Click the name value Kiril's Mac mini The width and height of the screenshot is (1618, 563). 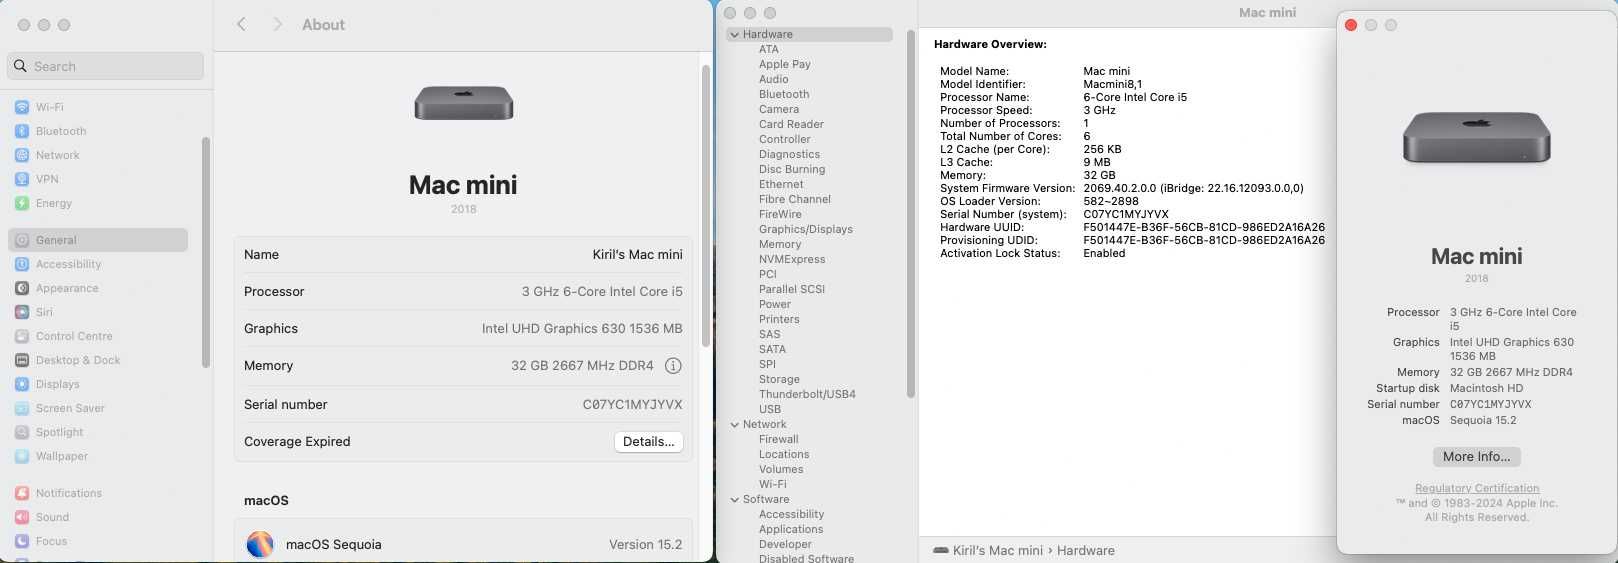pyautogui.click(x=637, y=255)
